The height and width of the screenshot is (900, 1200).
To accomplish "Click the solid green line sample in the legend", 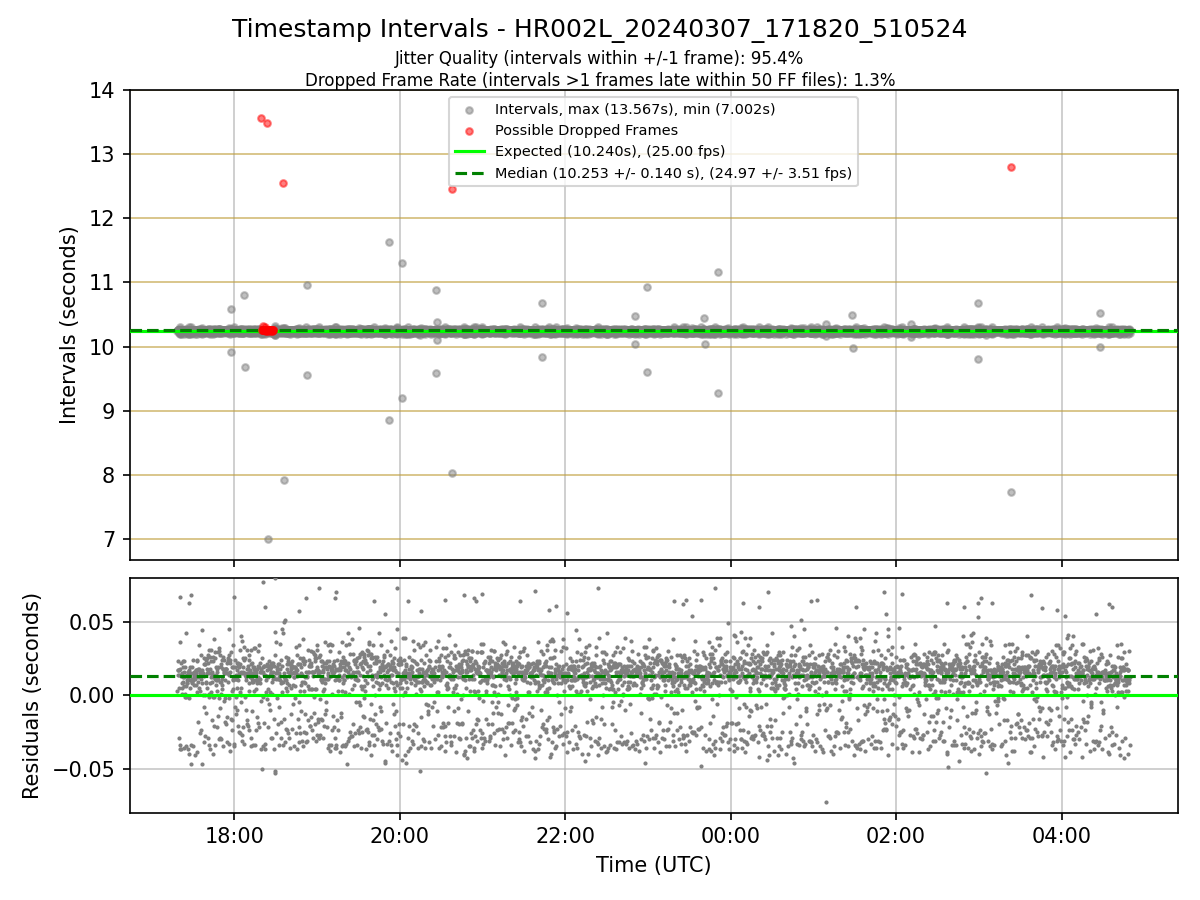I will pos(471,151).
